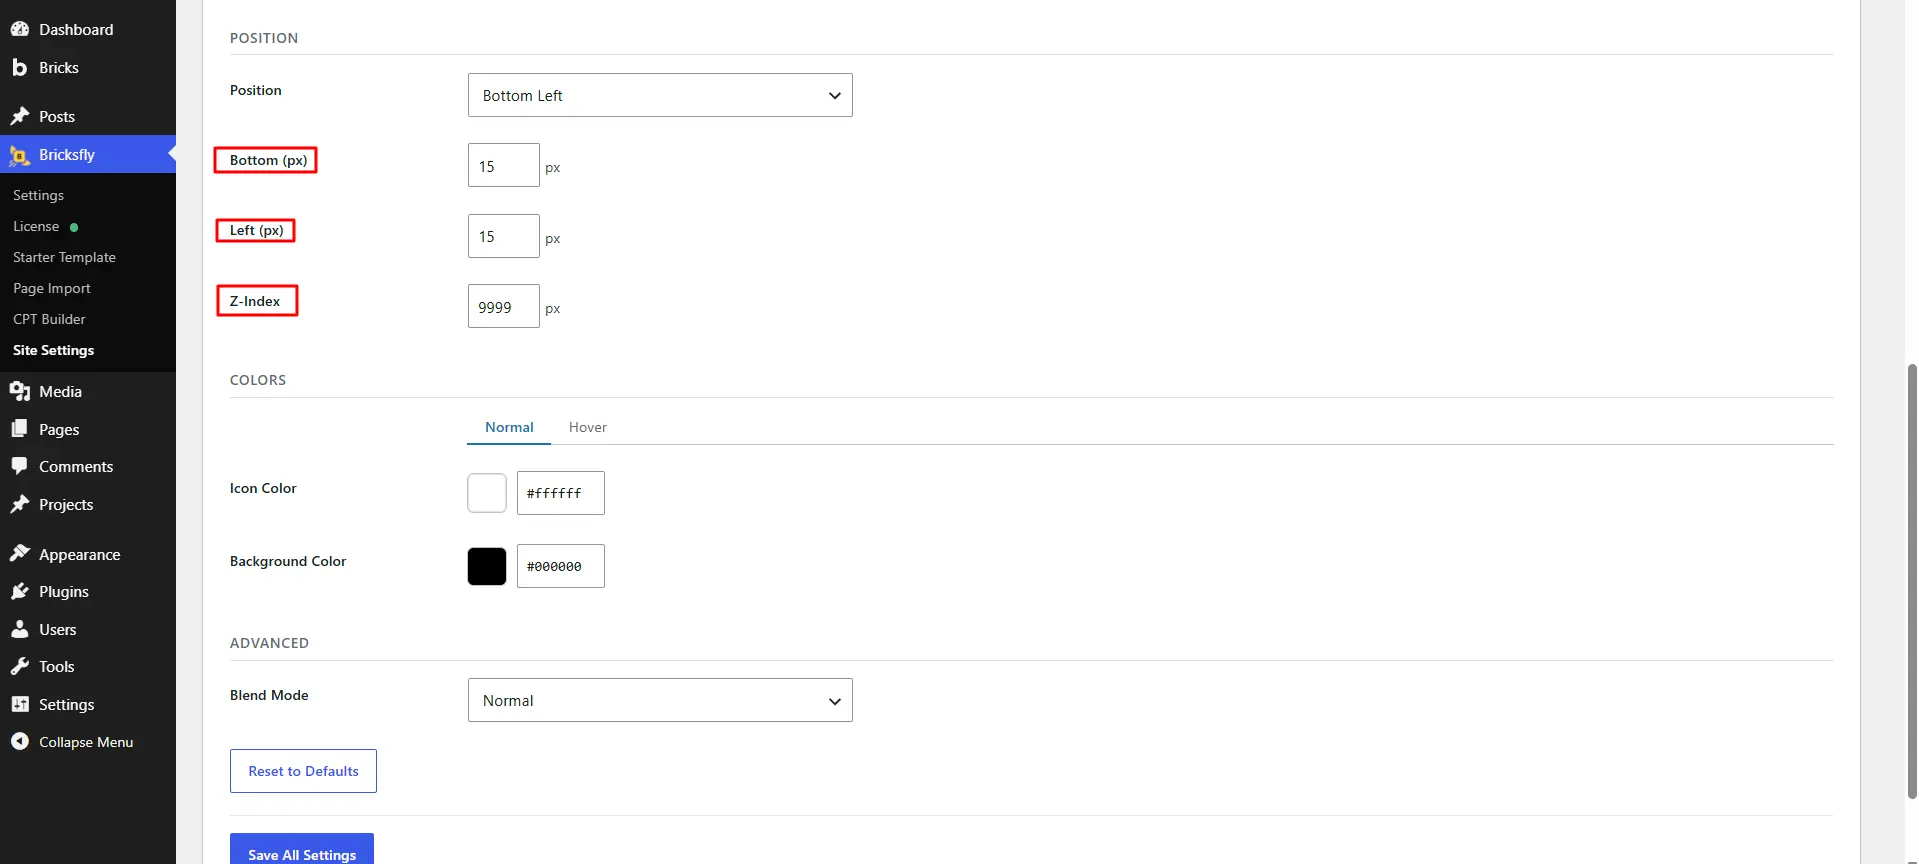The height and width of the screenshot is (864, 1919).
Task: Click the #ffffff icon color hex field
Action: click(561, 493)
